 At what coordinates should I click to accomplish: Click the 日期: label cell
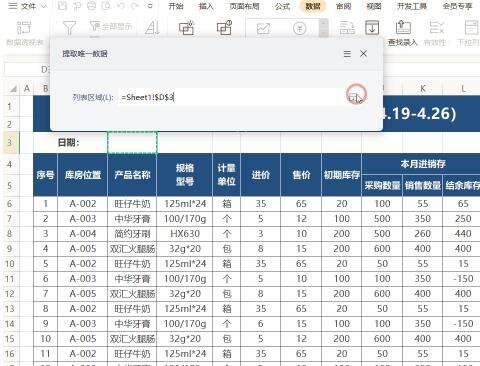coord(70,143)
